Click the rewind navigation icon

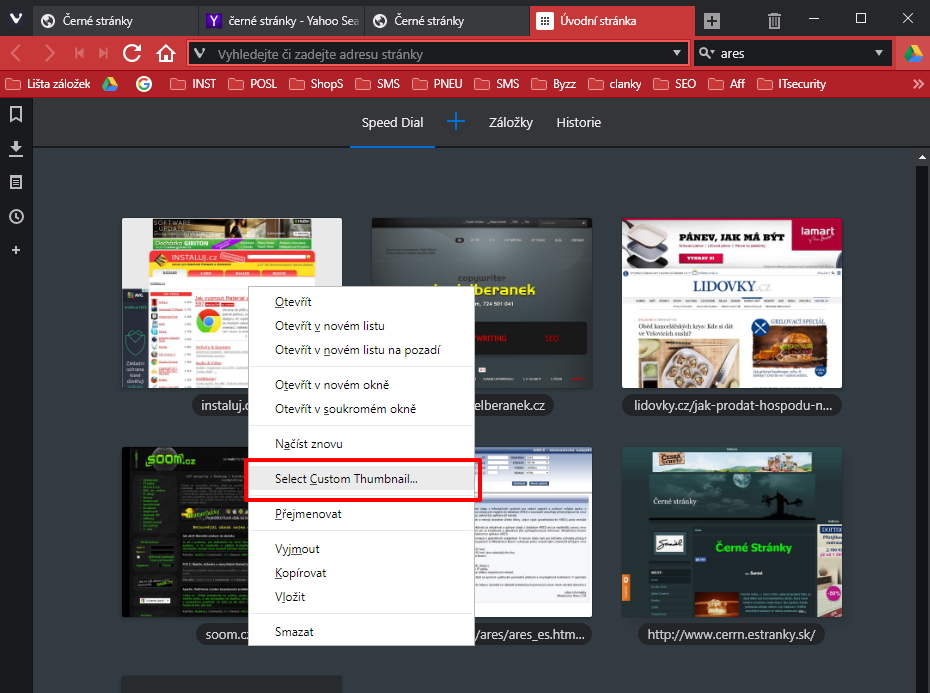[x=79, y=53]
